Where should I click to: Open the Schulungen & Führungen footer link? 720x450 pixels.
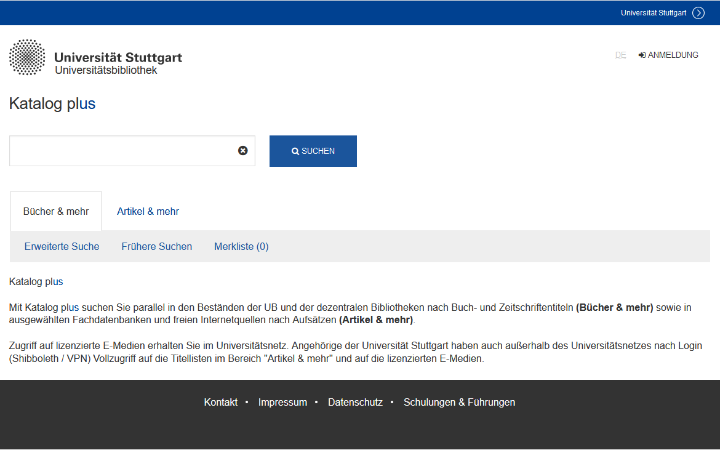tap(459, 402)
